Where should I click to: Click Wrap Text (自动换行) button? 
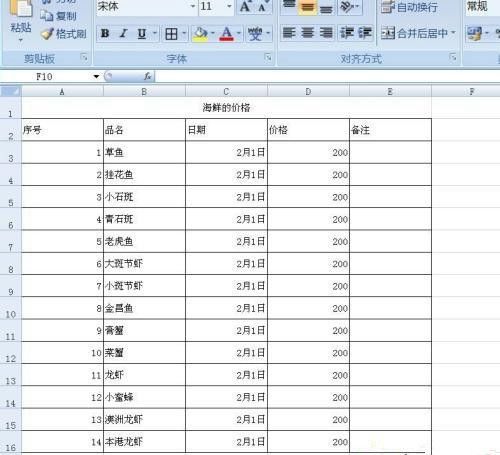(409, 7)
